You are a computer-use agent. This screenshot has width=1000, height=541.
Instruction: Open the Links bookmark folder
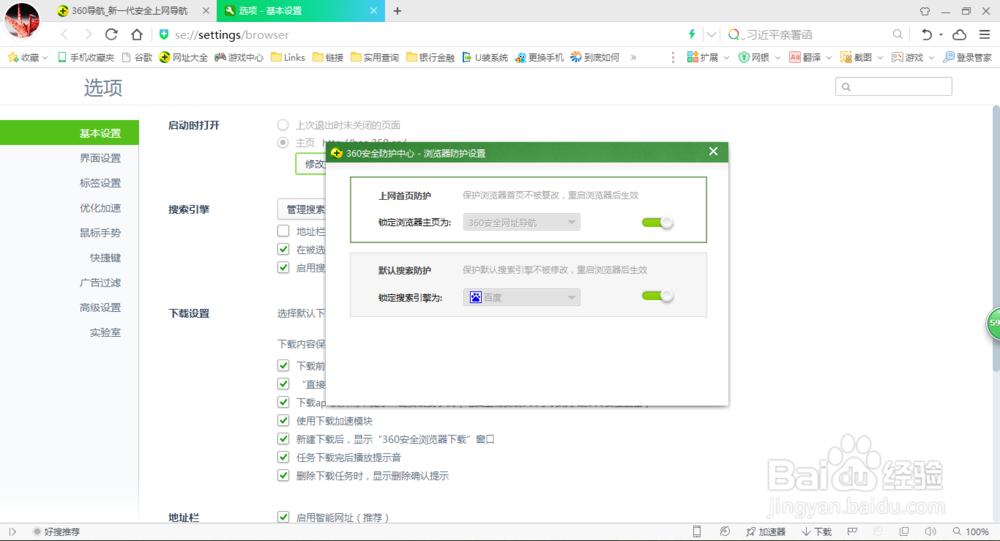click(288, 57)
